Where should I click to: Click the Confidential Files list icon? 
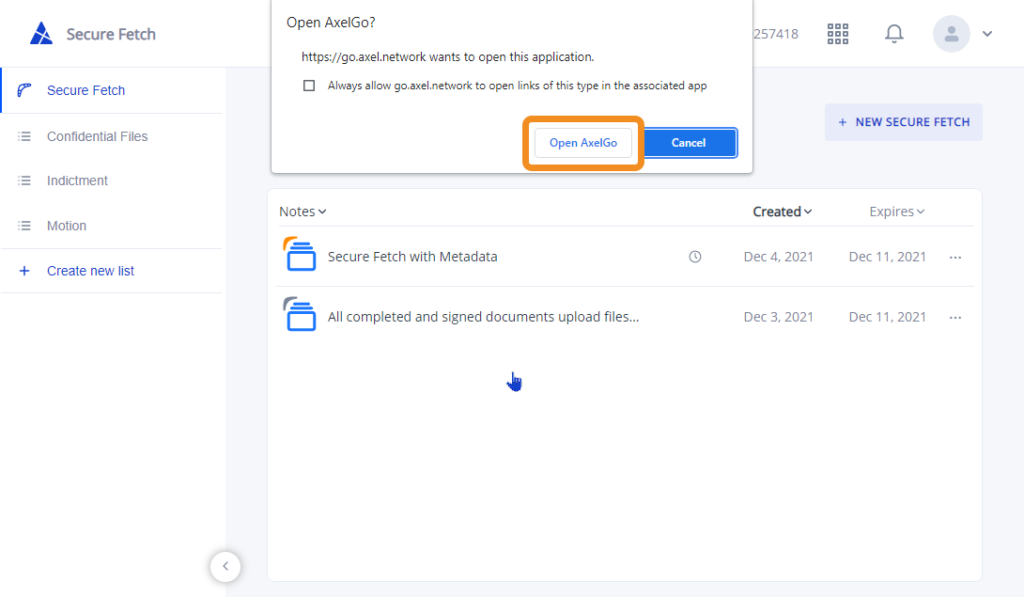[24, 137]
